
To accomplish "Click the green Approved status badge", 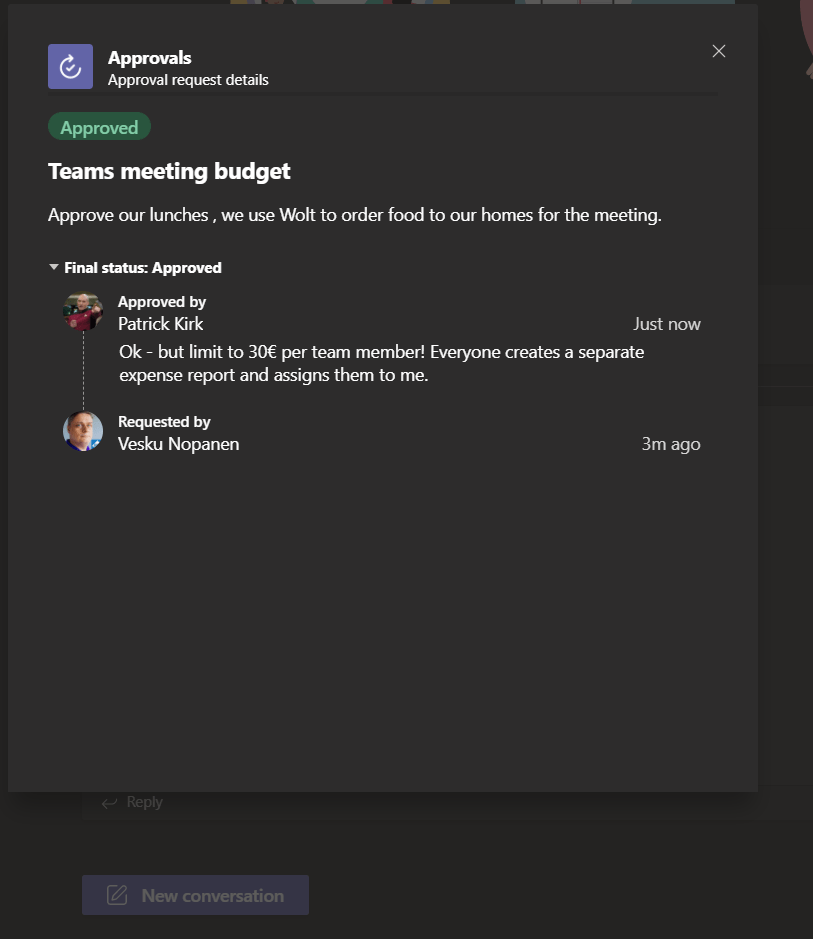I will (99, 127).
